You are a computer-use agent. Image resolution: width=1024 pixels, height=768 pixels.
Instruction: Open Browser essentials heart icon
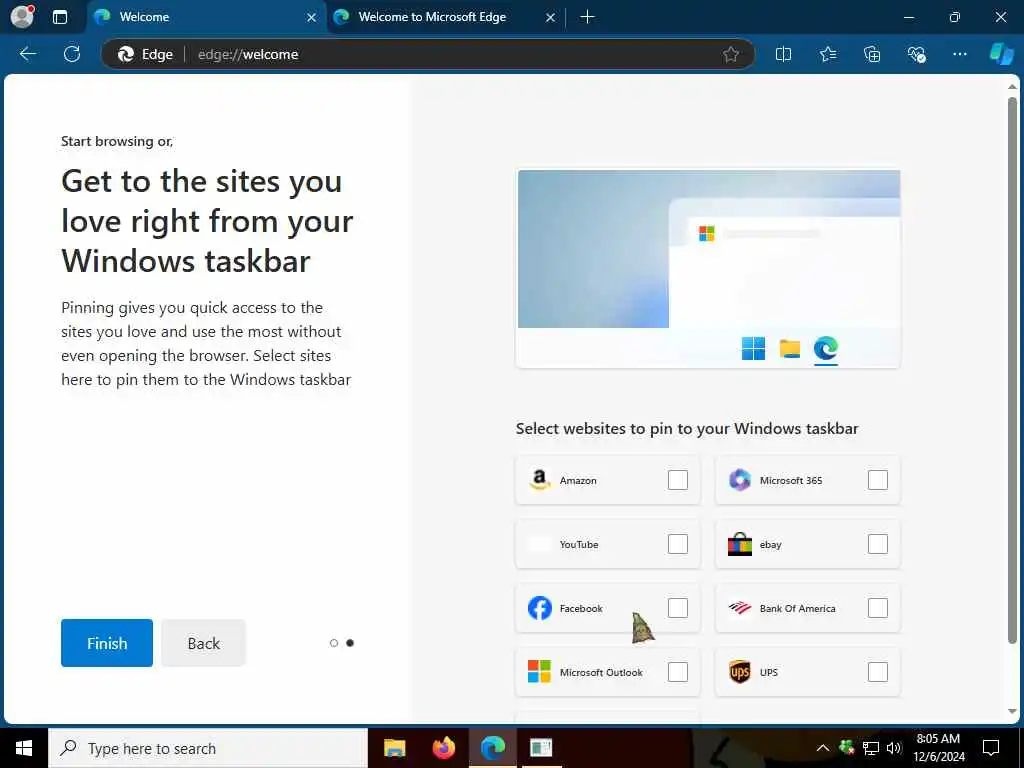916,54
